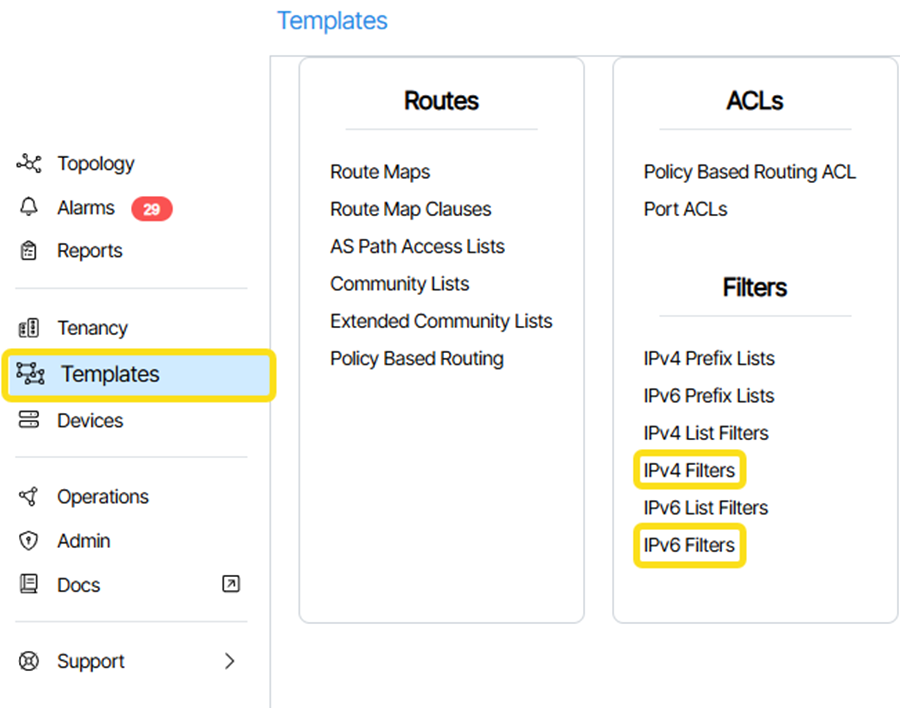
Task: Click the Tenancy building icon
Action: click(28, 328)
